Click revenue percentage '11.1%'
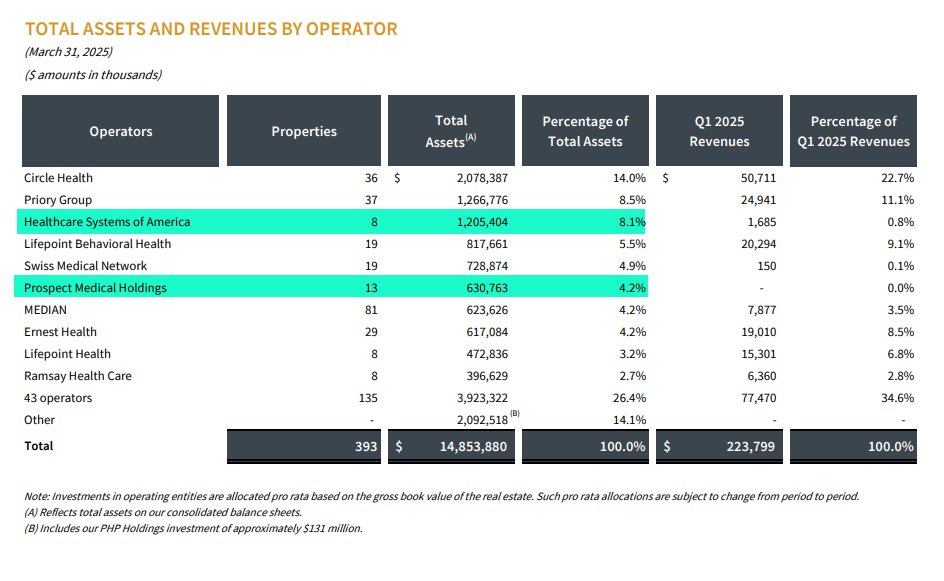The height and width of the screenshot is (581, 944). click(898, 200)
